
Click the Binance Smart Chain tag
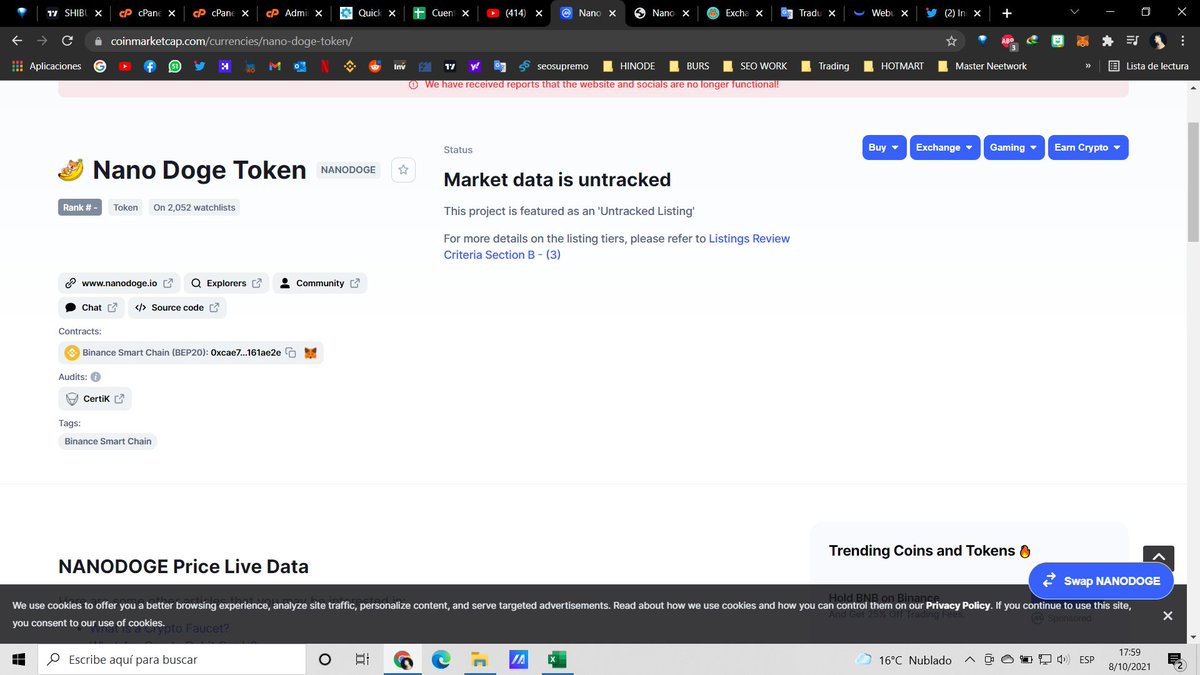click(108, 441)
